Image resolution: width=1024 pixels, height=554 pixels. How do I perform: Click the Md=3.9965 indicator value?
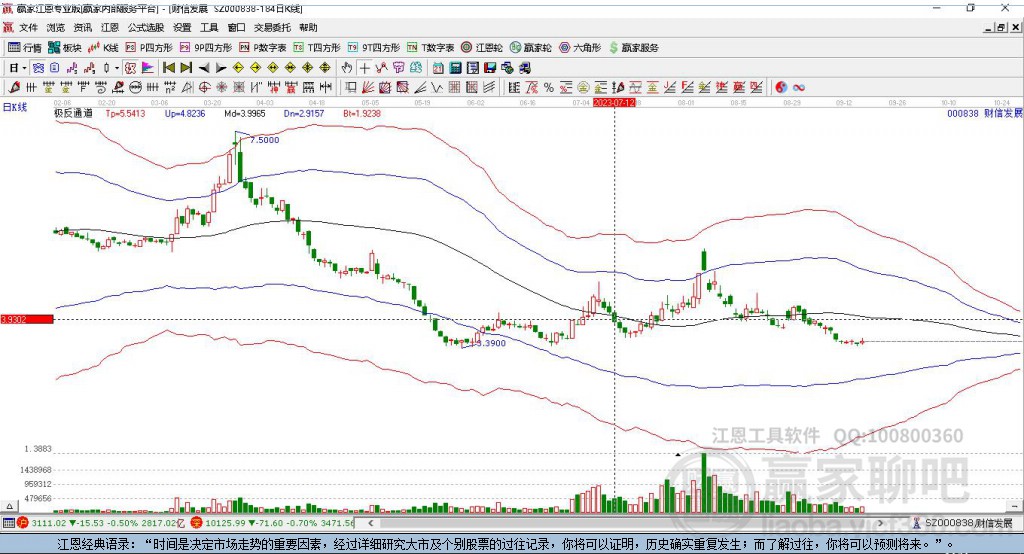(245, 113)
